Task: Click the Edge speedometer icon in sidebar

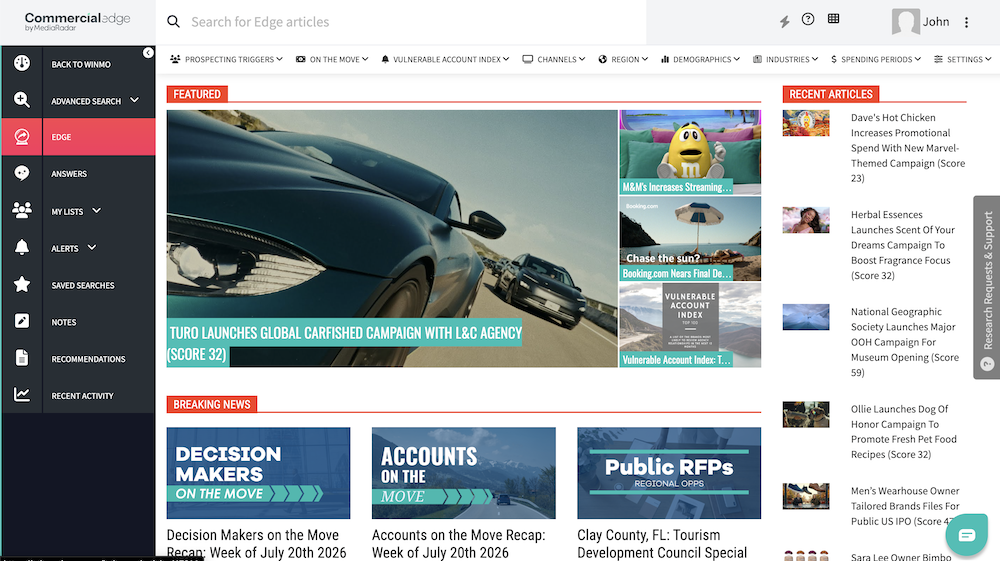Action: (22, 136)
